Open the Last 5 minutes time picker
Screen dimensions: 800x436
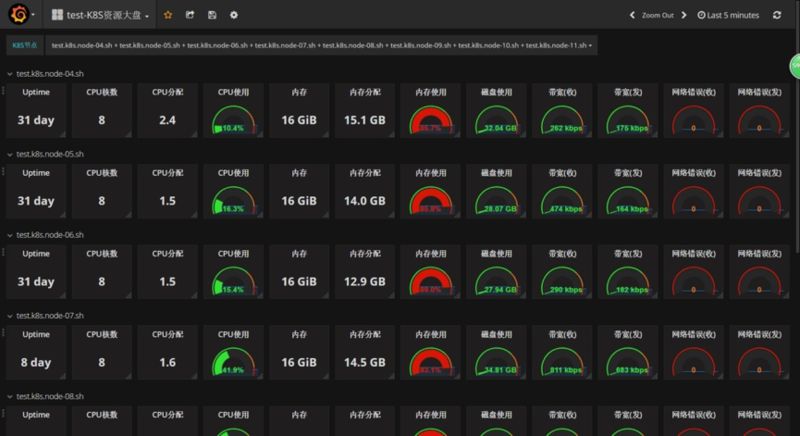(x=728, y=15)
